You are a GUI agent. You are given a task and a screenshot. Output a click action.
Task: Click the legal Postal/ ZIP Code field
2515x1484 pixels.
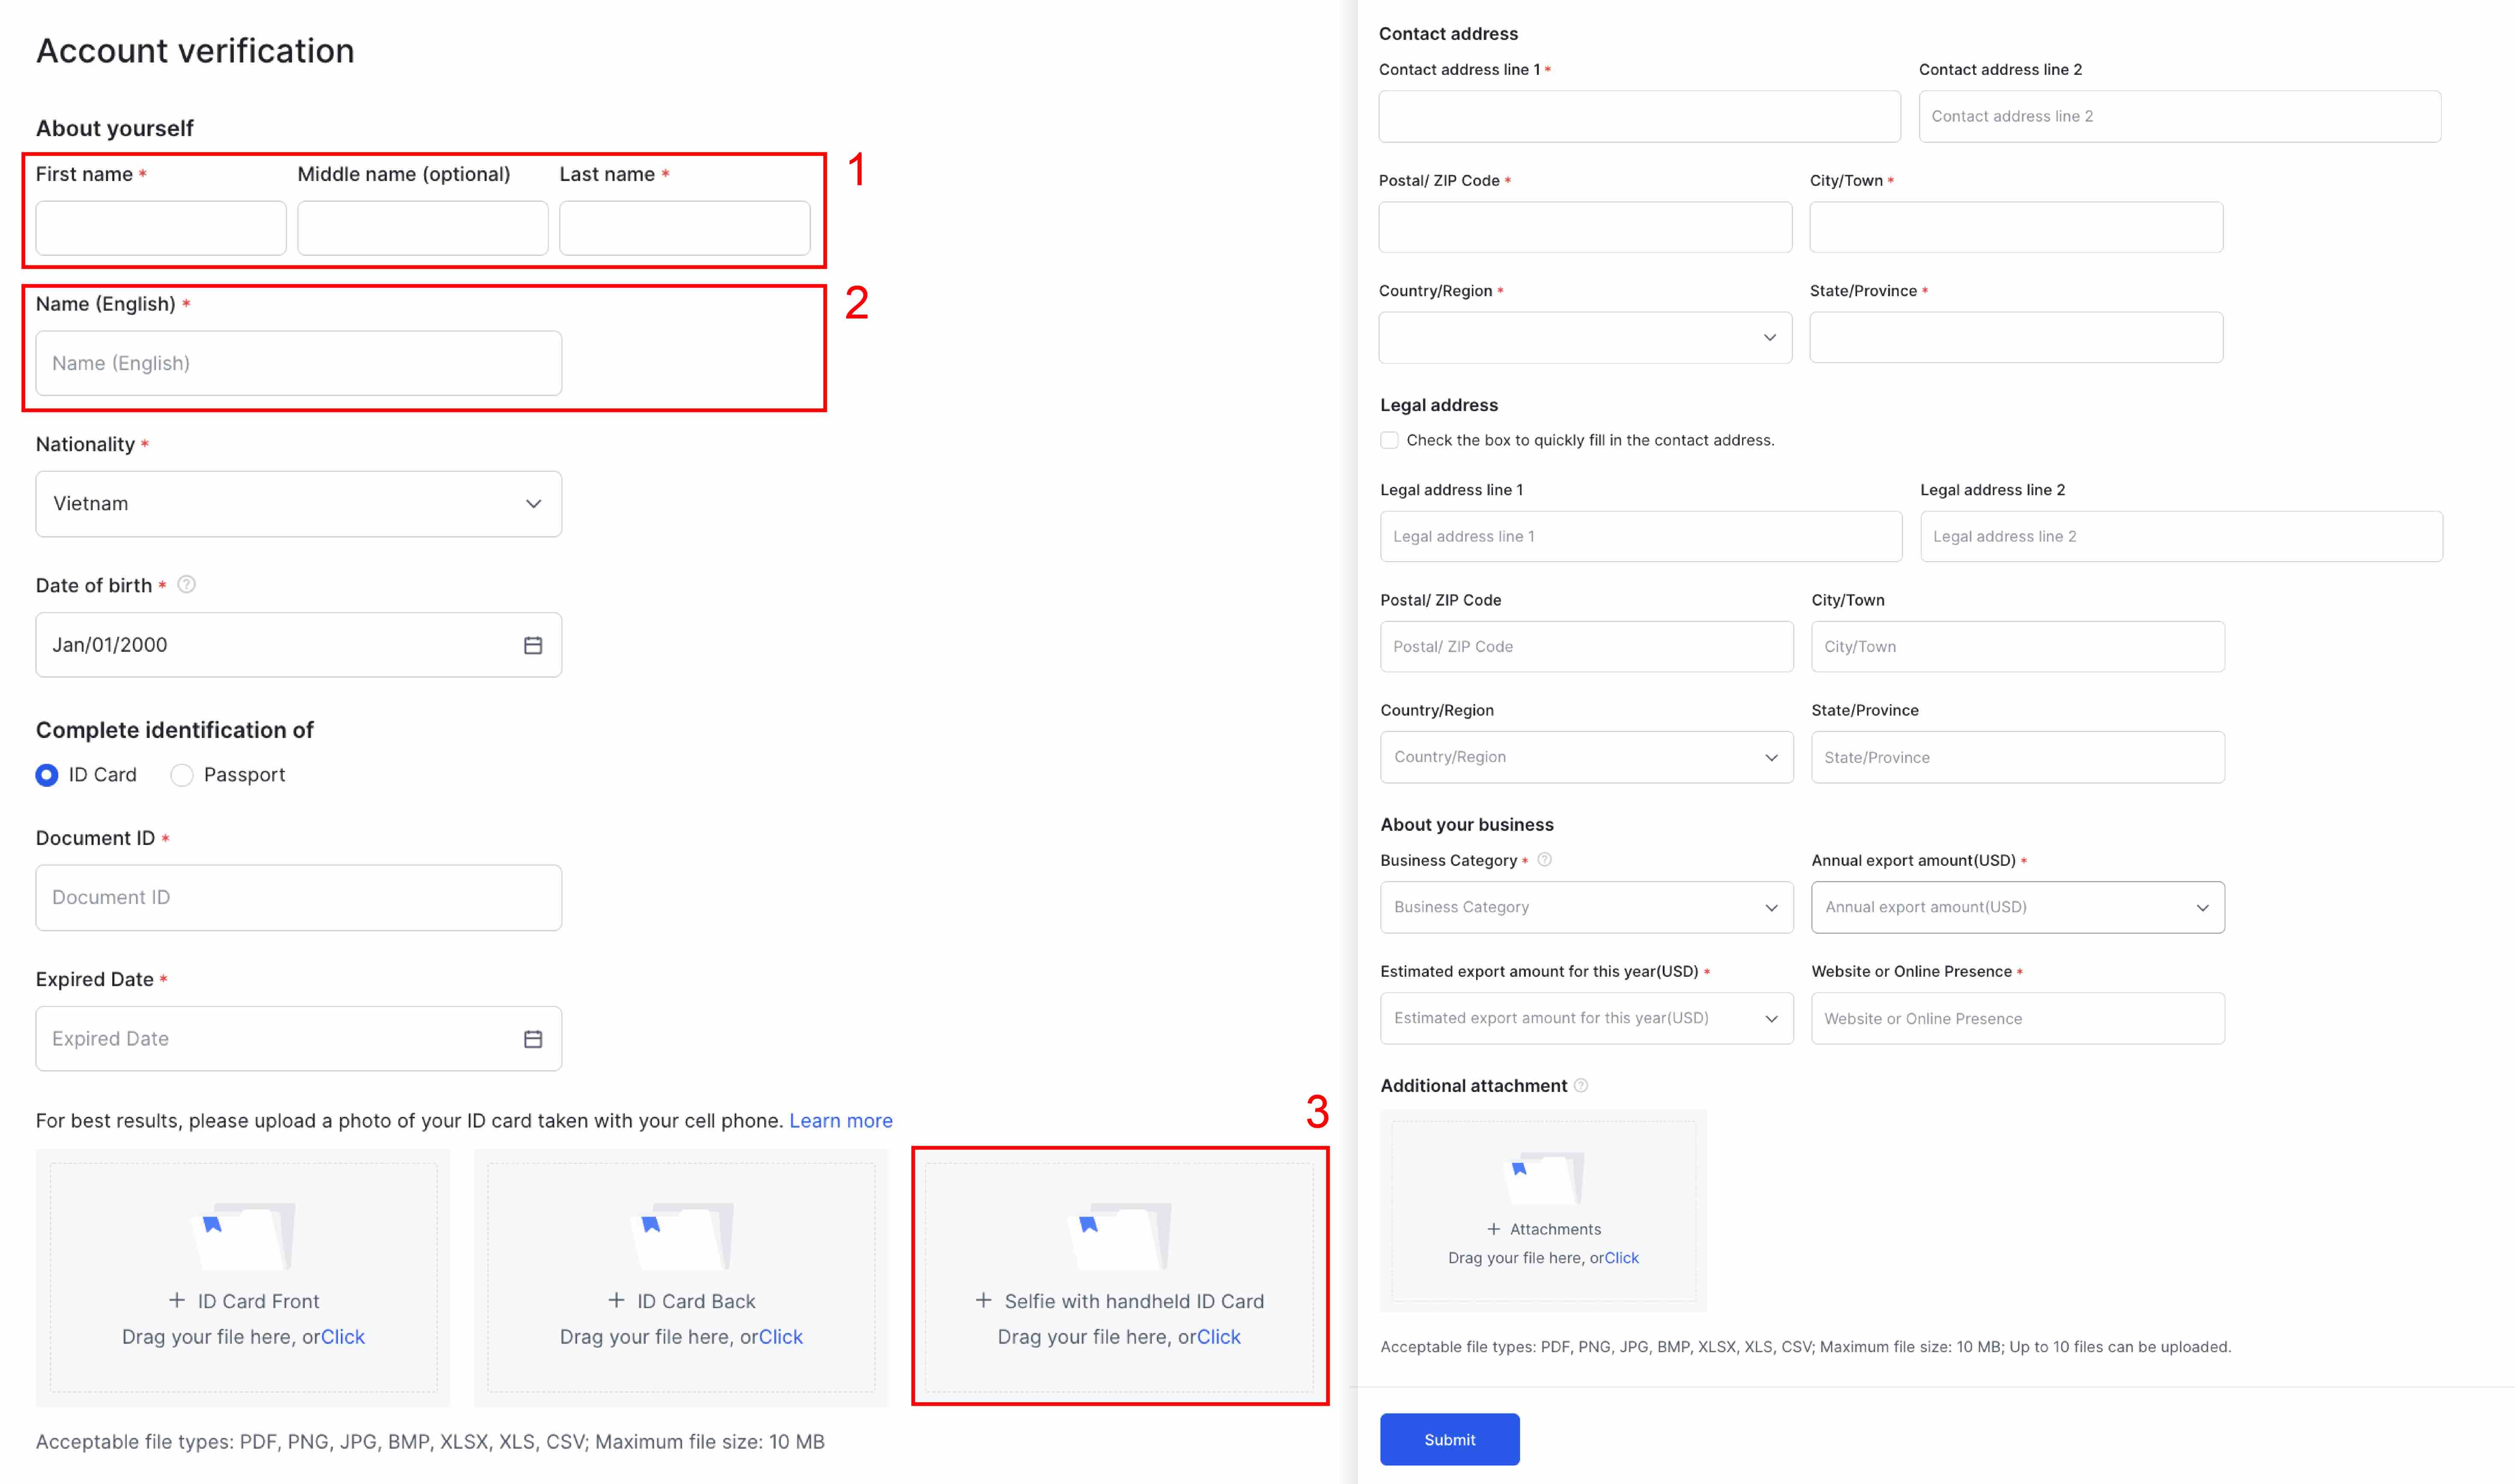(x=1587, y=647)
